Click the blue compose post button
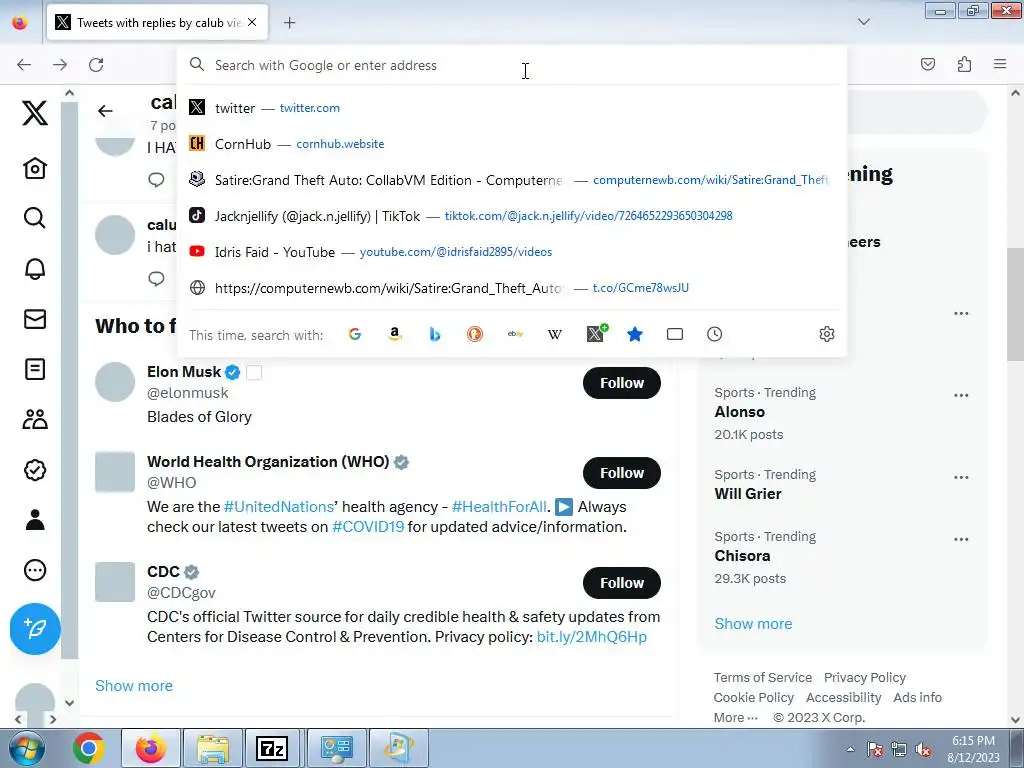 [35, 629]
